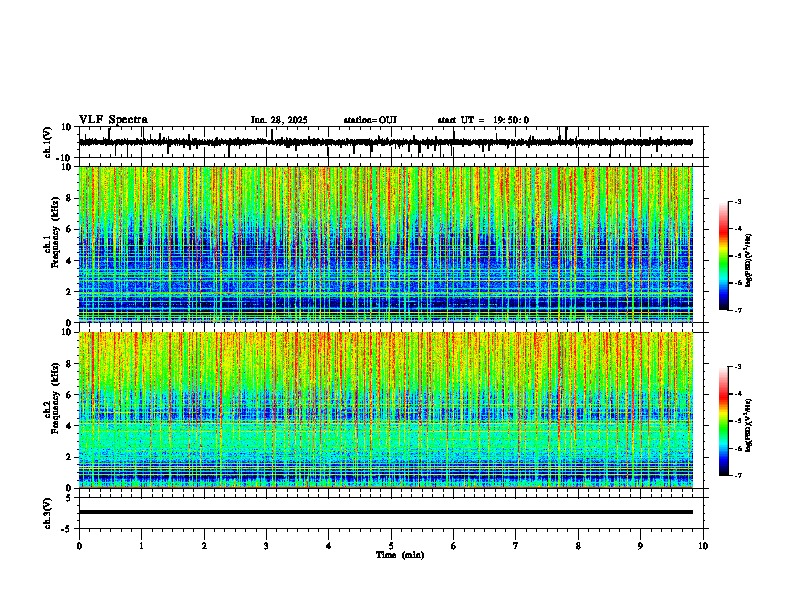Click the ch.2 spectrogram panel
This screenshot has width=792, height=612.
(386, 410)
